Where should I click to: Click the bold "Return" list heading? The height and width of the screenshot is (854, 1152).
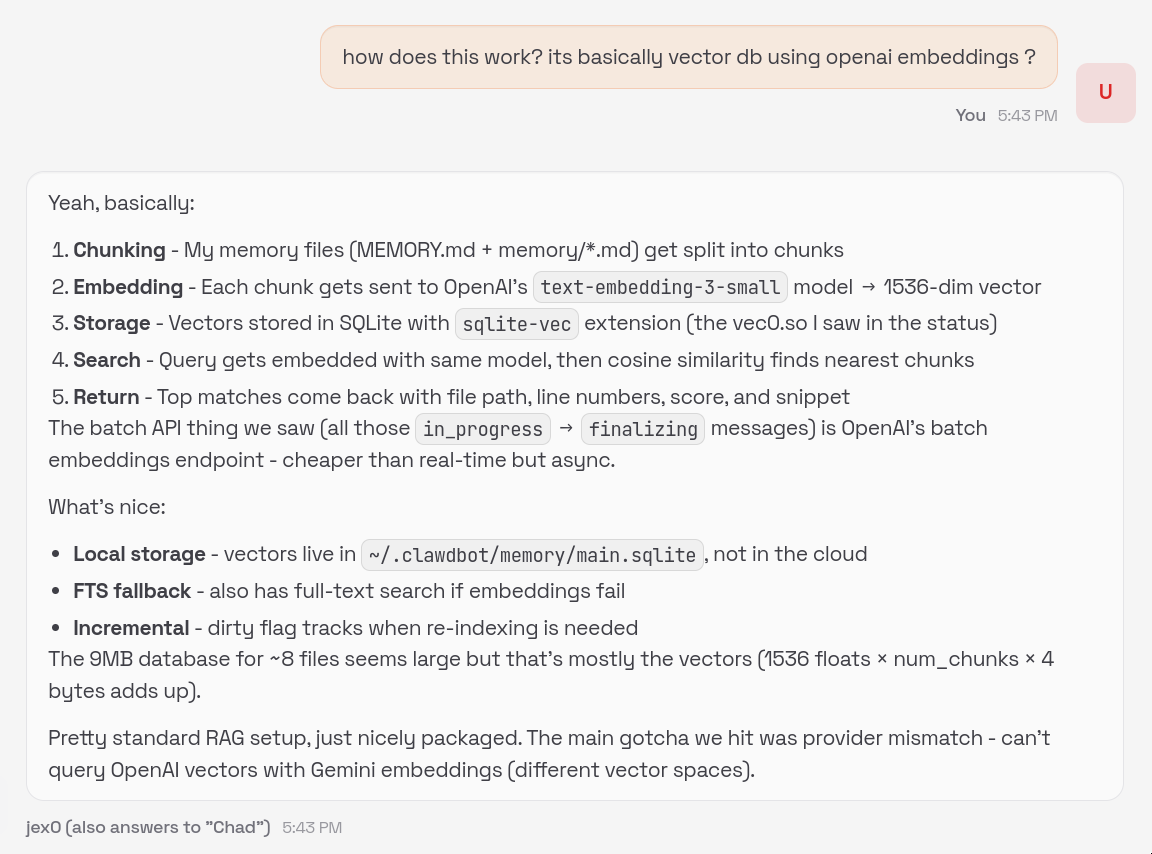point(108,397)
